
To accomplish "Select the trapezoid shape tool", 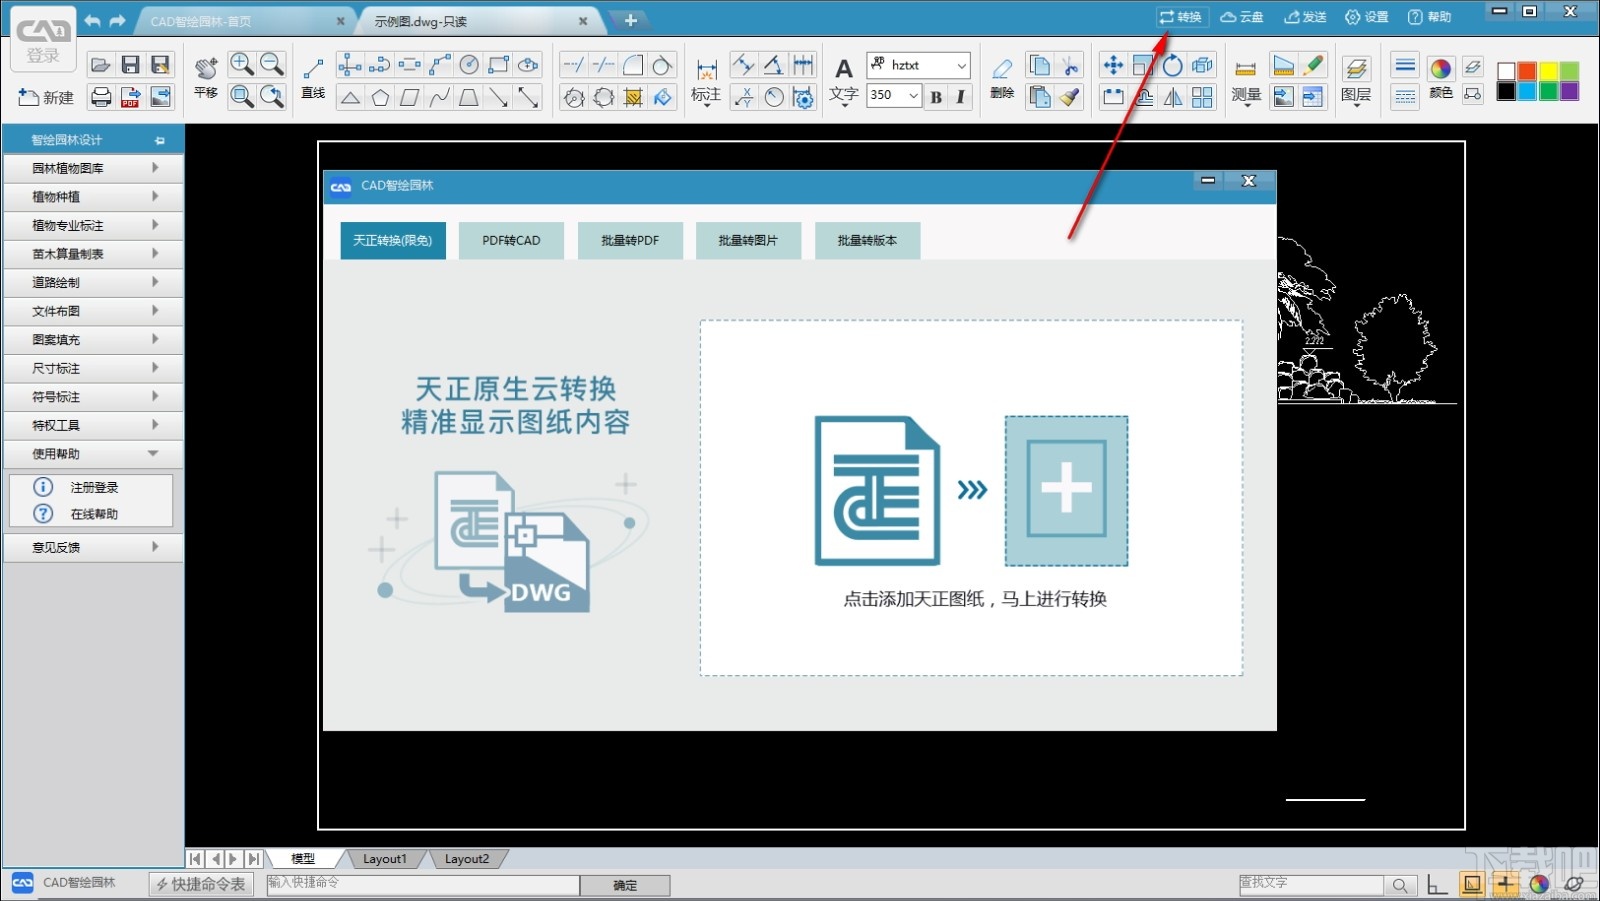I will click(468, 97).
